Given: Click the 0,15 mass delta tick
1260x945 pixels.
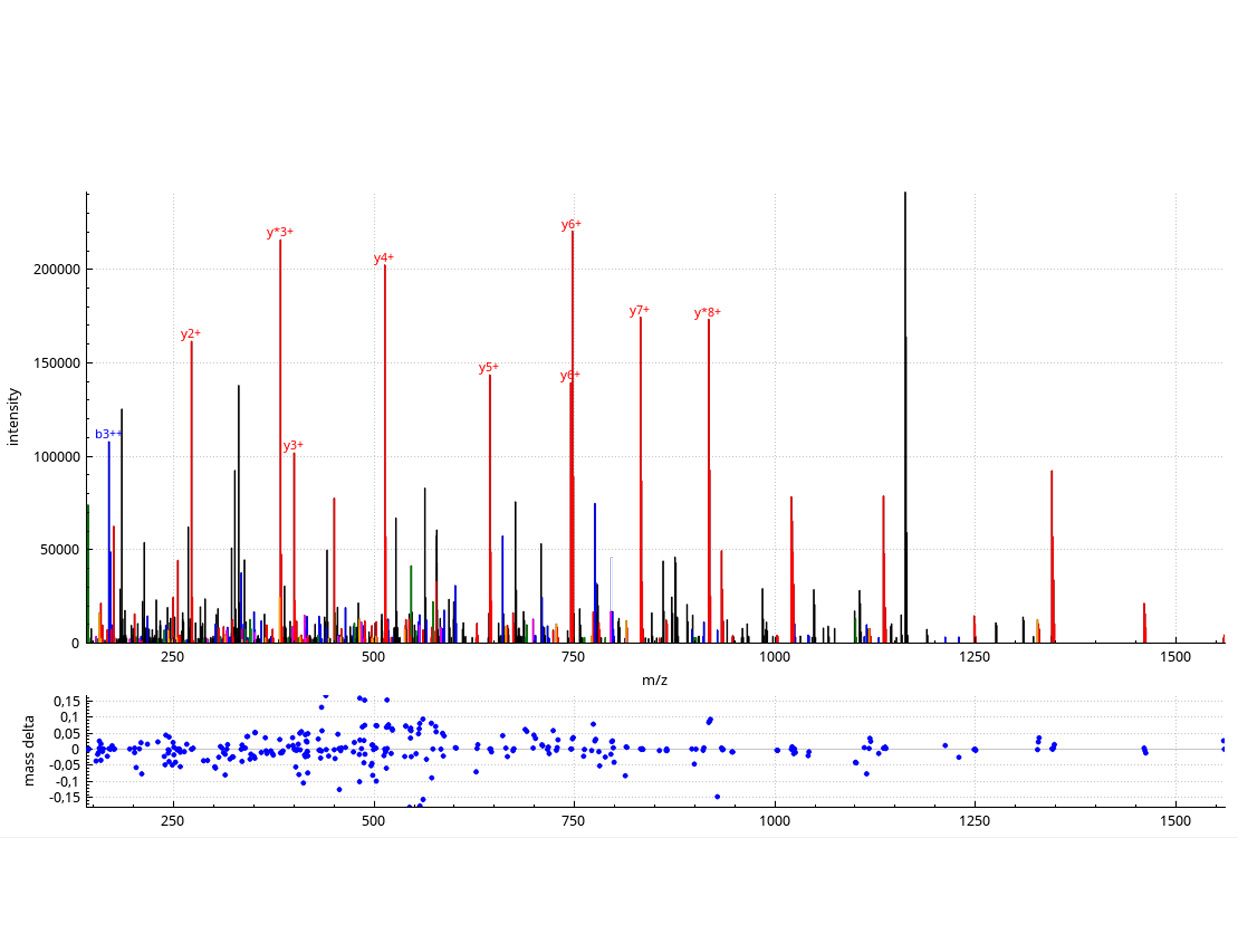Looking at the screenshot, I should coord(68,700).
